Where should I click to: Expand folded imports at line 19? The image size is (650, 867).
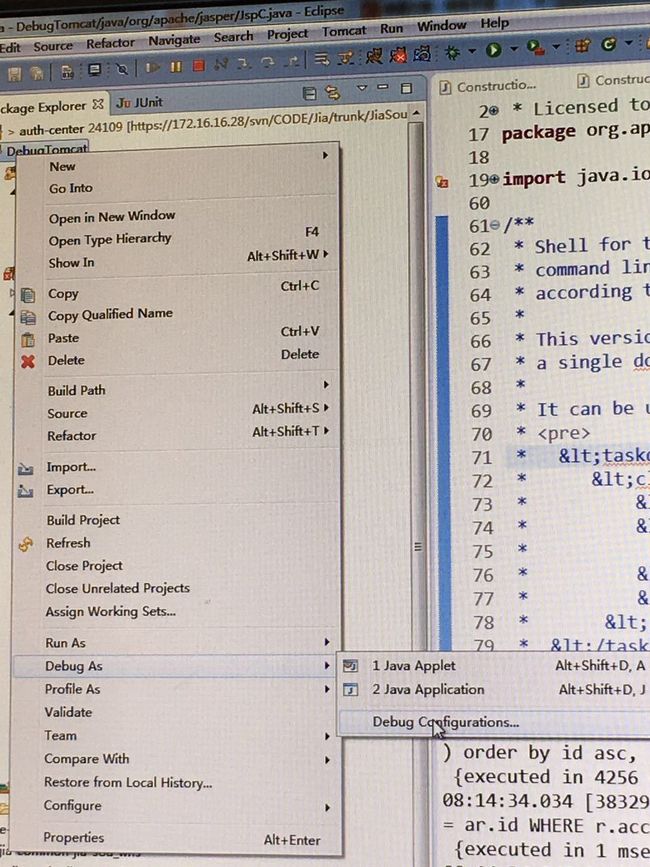pyautogui.click(x=494, y=179)
